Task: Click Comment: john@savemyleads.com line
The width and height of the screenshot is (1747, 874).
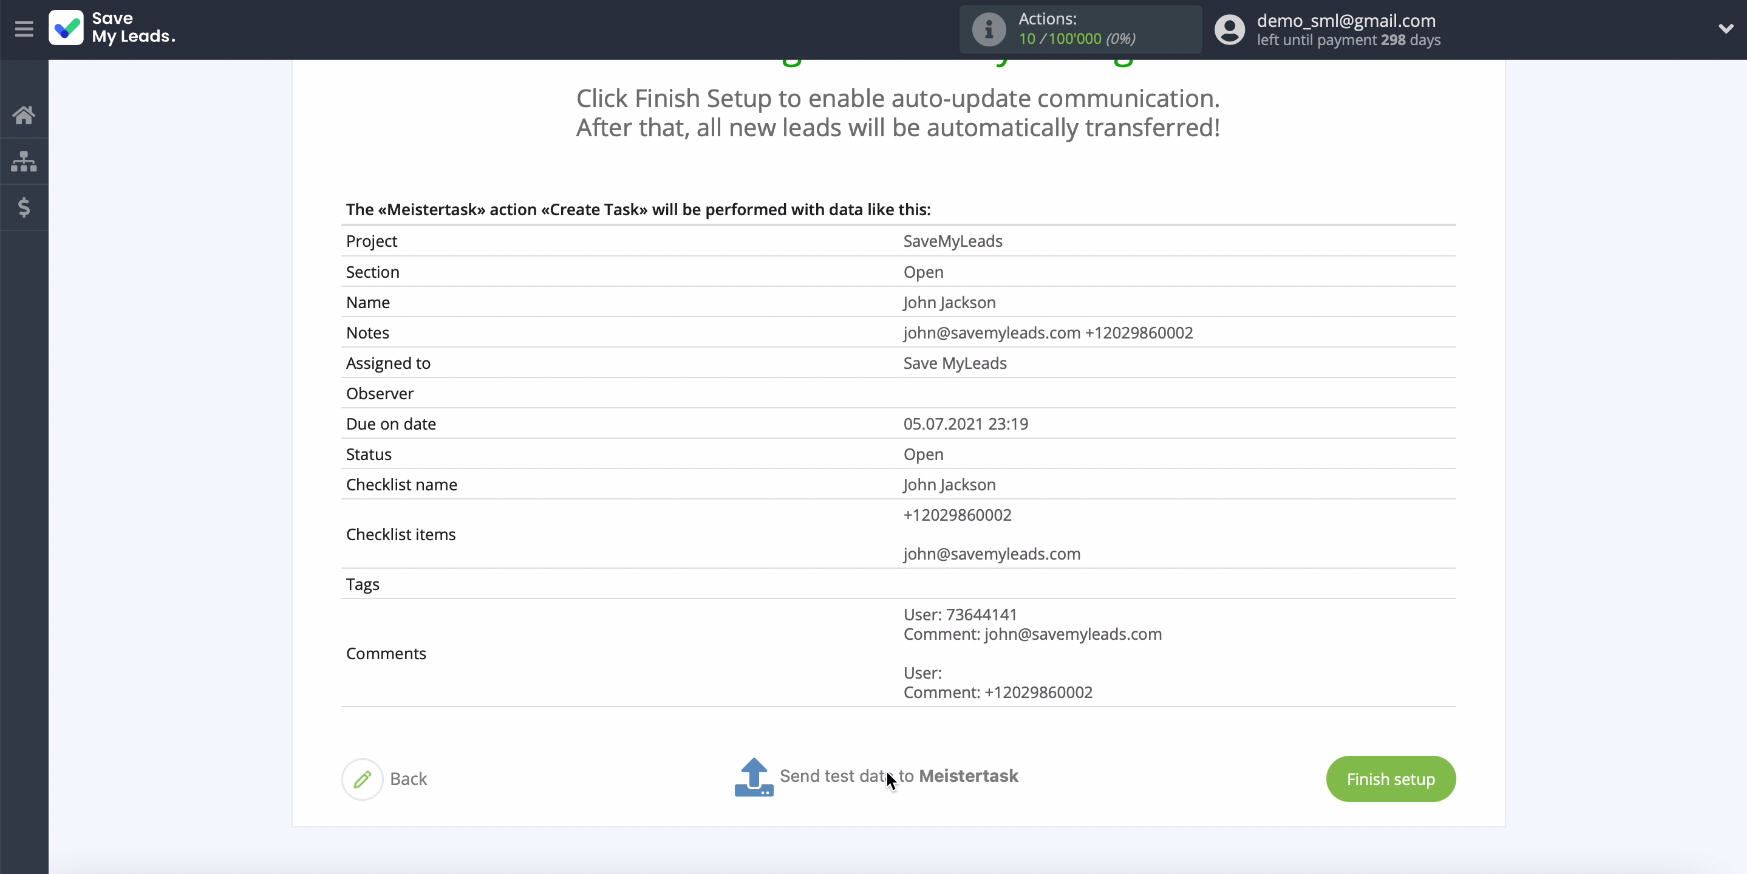Action: click(1032, 634)
